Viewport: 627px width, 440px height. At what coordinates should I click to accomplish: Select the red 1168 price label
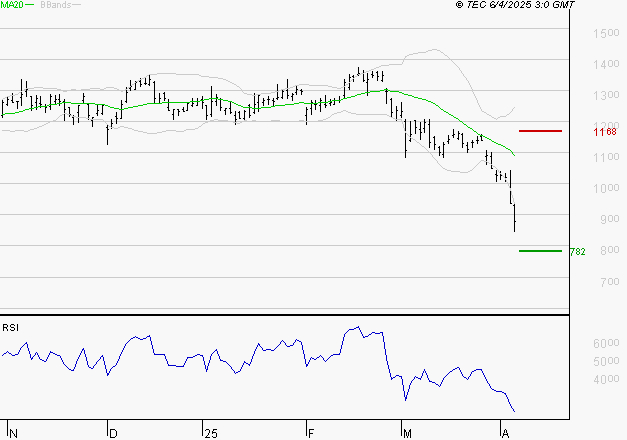click(605, 132)
